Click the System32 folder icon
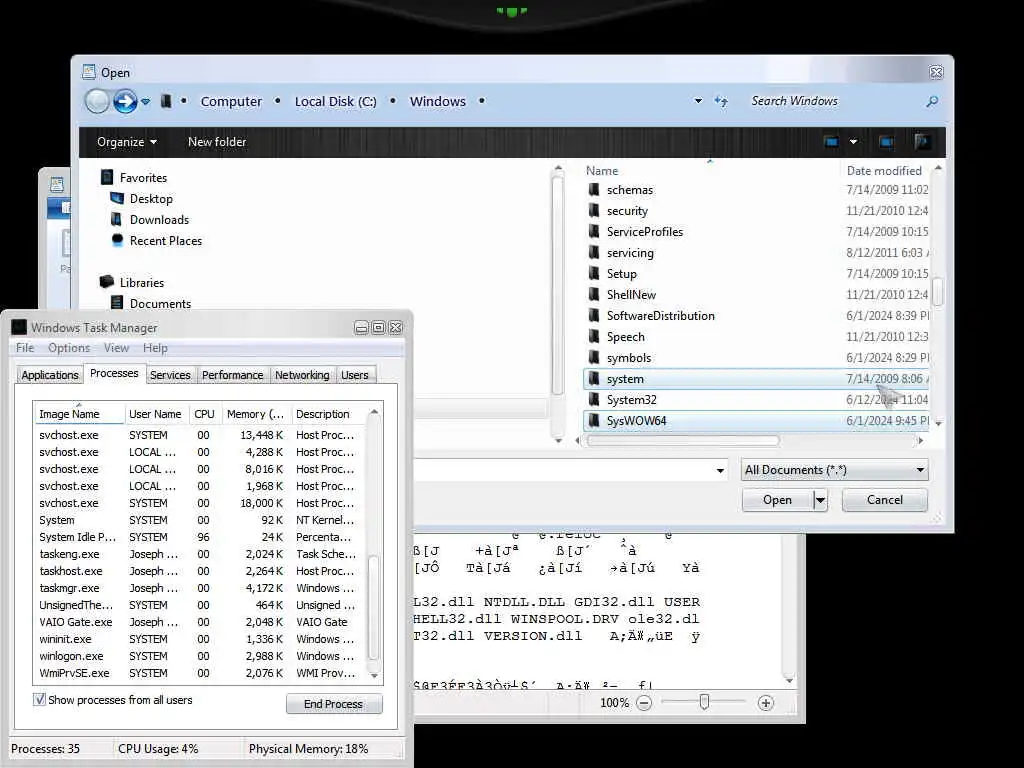The height and width of the screenshot is (768, 1024). point(594,399)
